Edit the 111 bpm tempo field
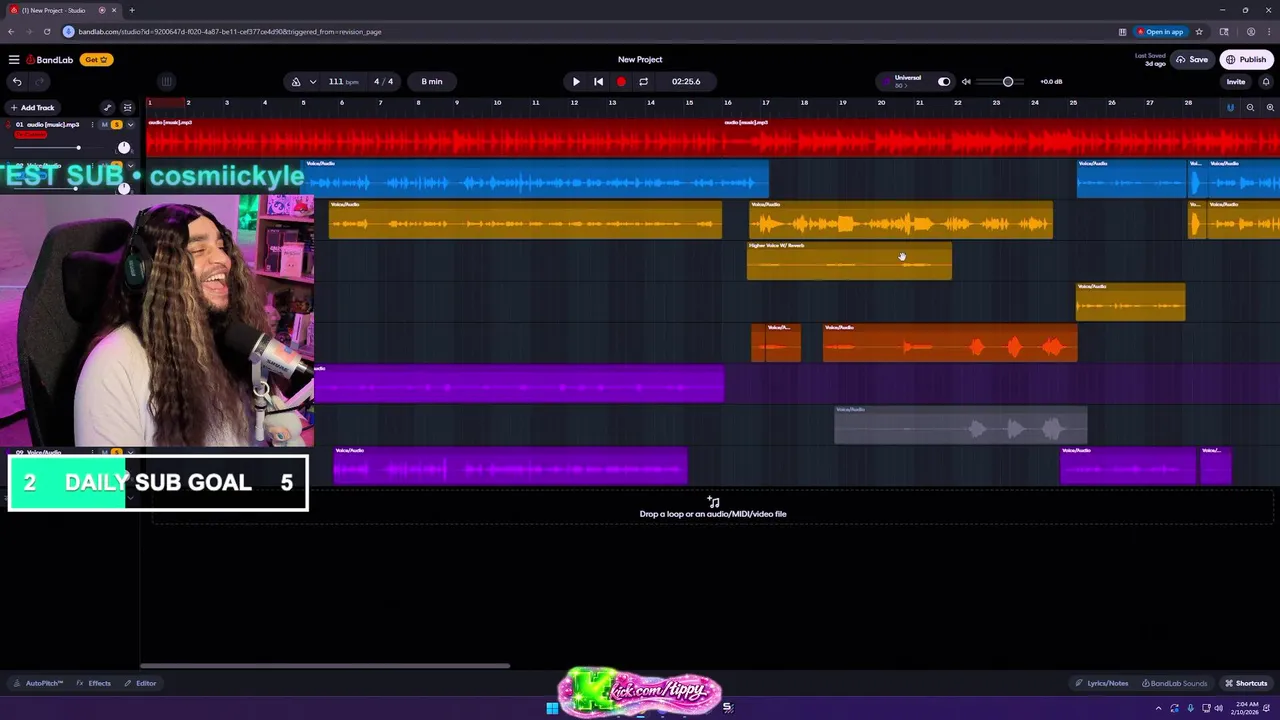Viewport: 1280px width, 720px height. 343,82
